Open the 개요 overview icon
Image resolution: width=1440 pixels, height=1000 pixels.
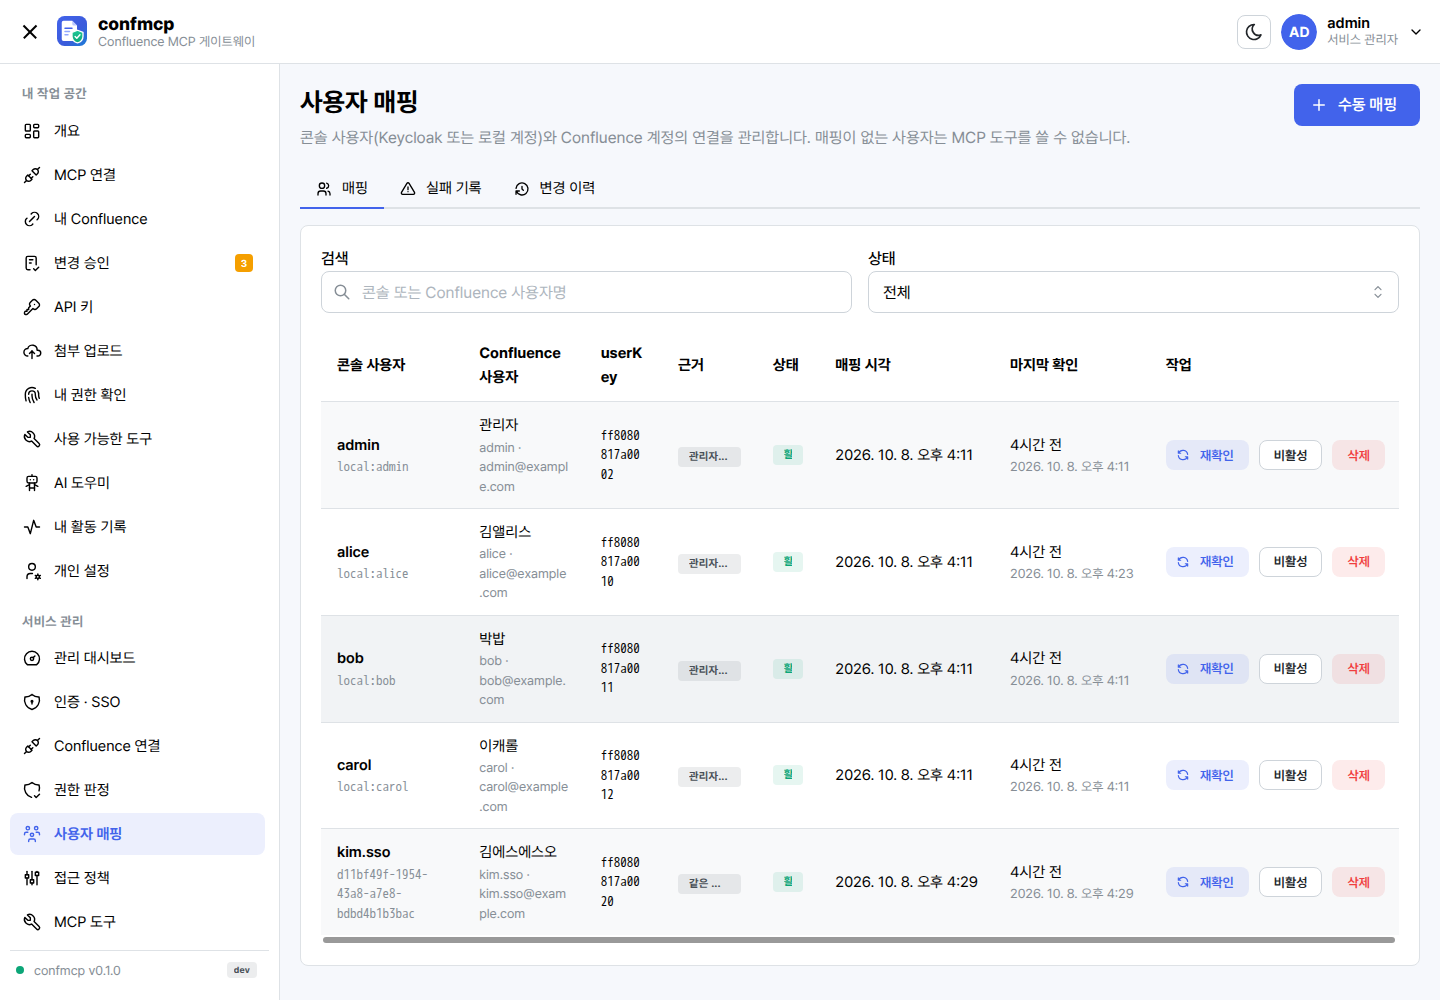pyautogui.click(x=32, y=131)
